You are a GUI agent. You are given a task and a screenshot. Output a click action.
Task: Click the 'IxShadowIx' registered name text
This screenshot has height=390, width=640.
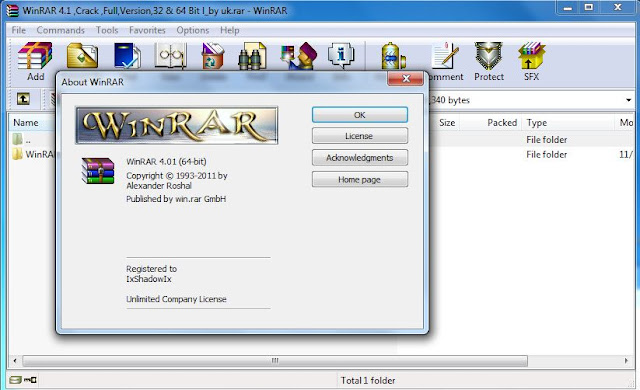[x=149, y=279]
